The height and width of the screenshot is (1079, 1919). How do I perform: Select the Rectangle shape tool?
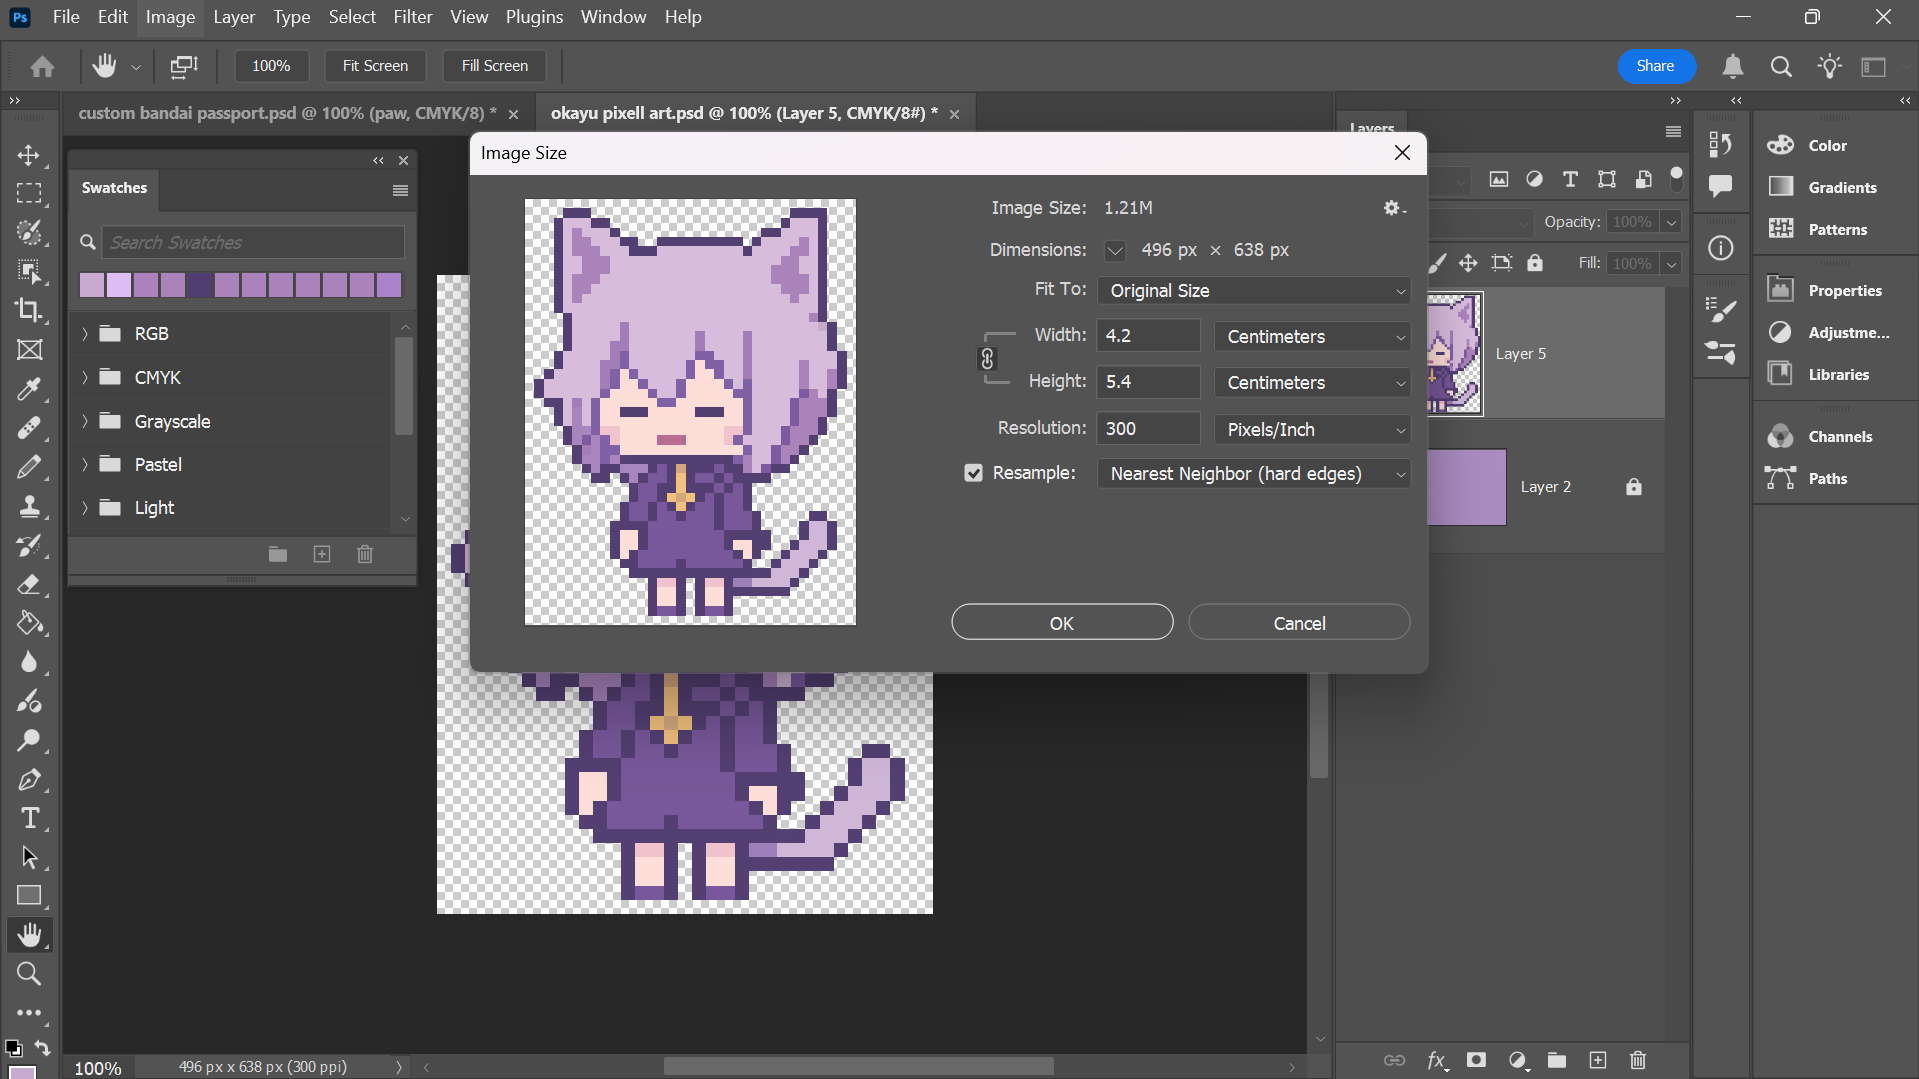click(x=29, y=896)
